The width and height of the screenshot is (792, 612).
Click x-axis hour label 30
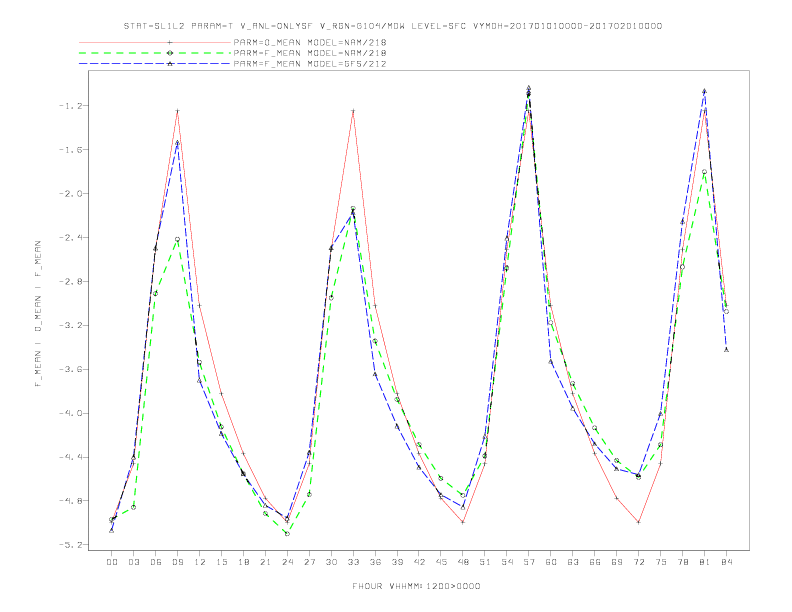331,562
